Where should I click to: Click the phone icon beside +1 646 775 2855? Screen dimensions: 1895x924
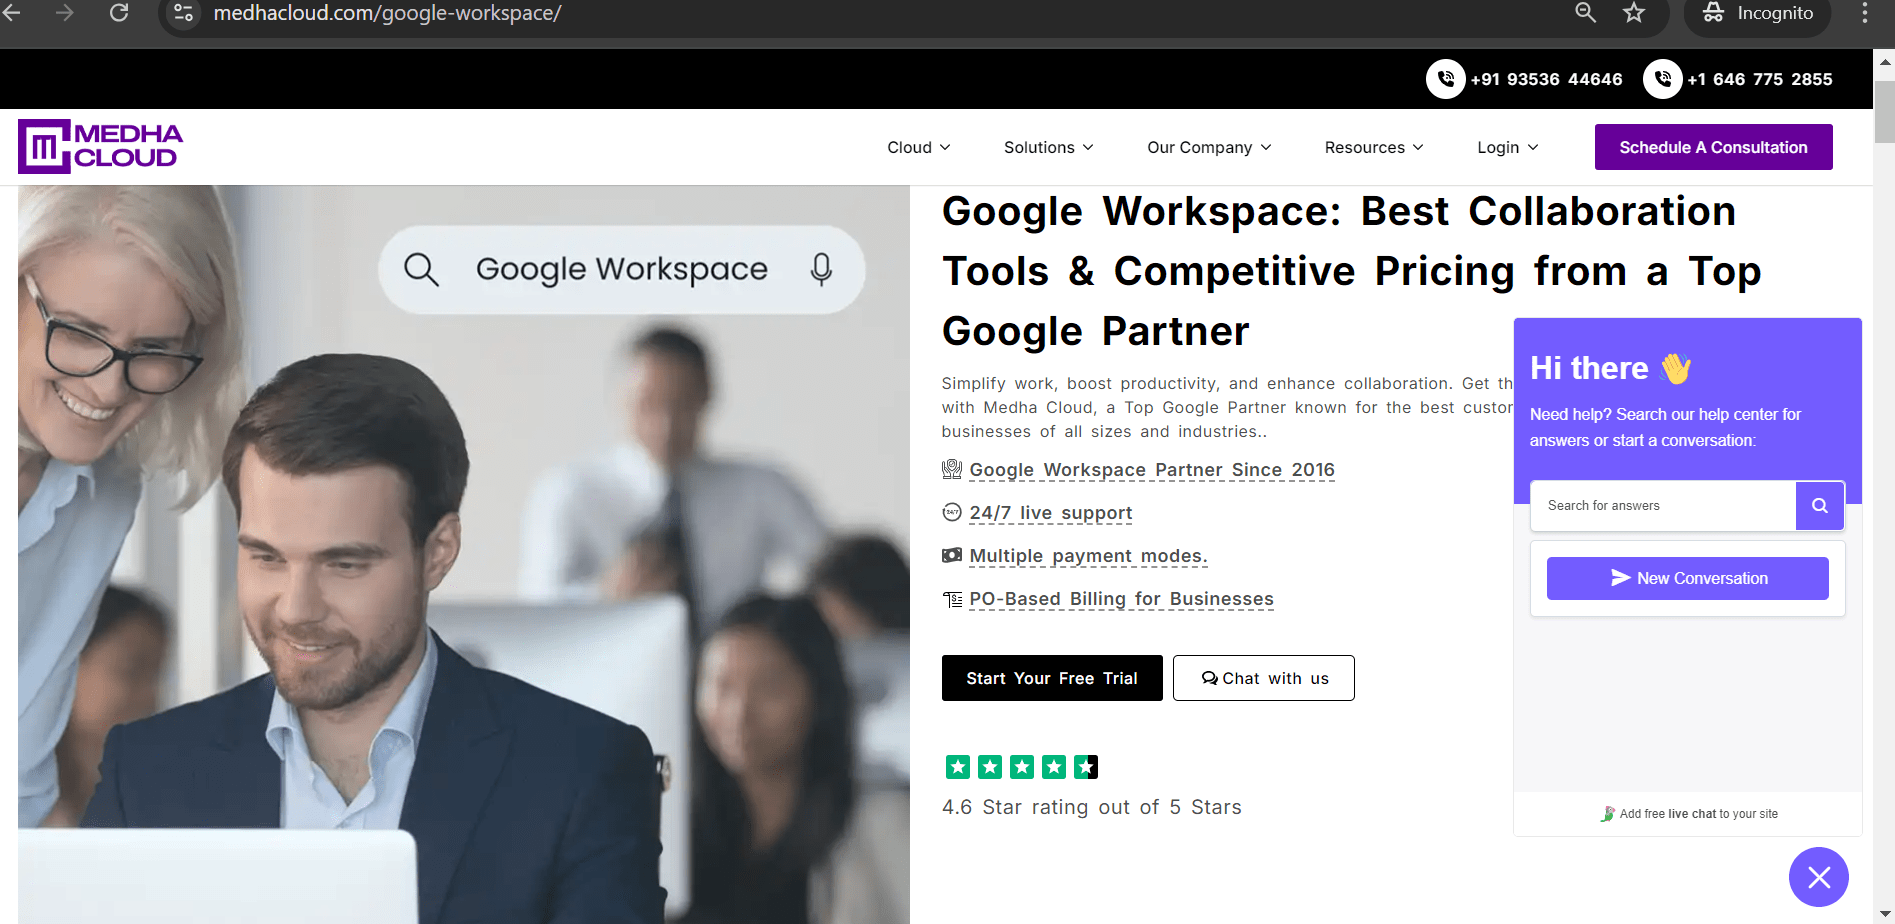pos(1662,78)
